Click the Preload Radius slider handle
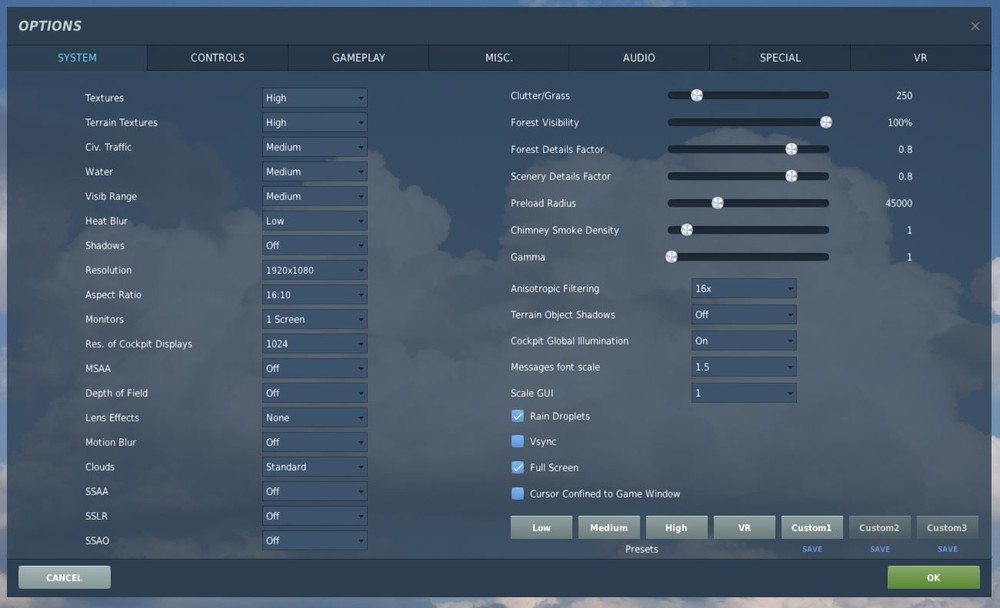Viewport: 1000px width, 608px height. [718, 202]
